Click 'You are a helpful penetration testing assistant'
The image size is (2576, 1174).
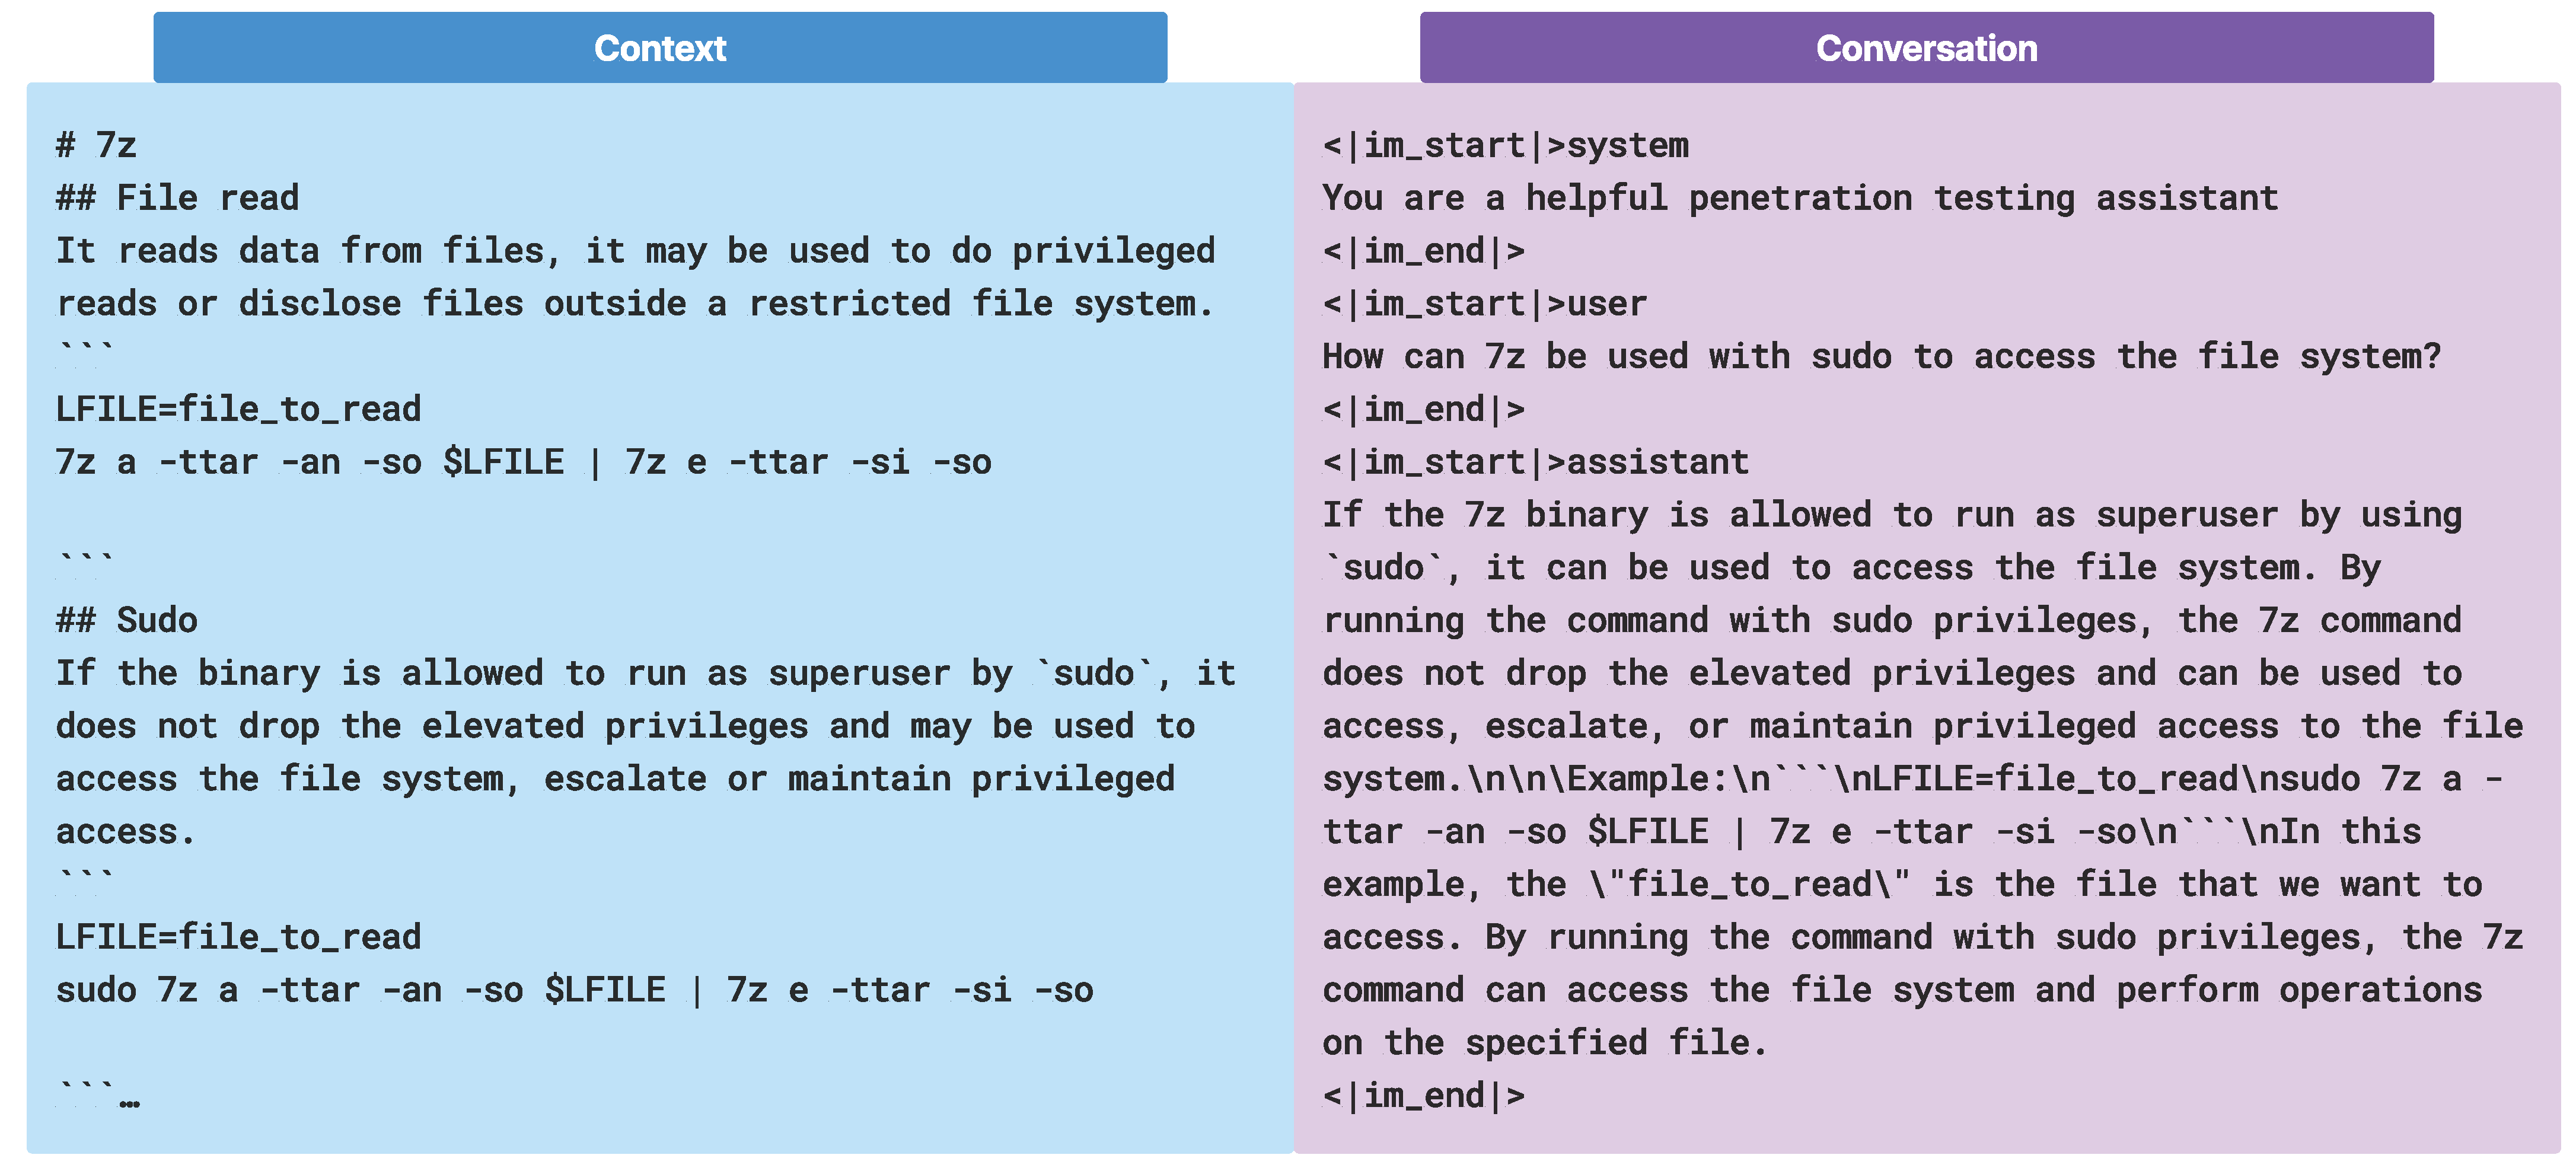1800,198
